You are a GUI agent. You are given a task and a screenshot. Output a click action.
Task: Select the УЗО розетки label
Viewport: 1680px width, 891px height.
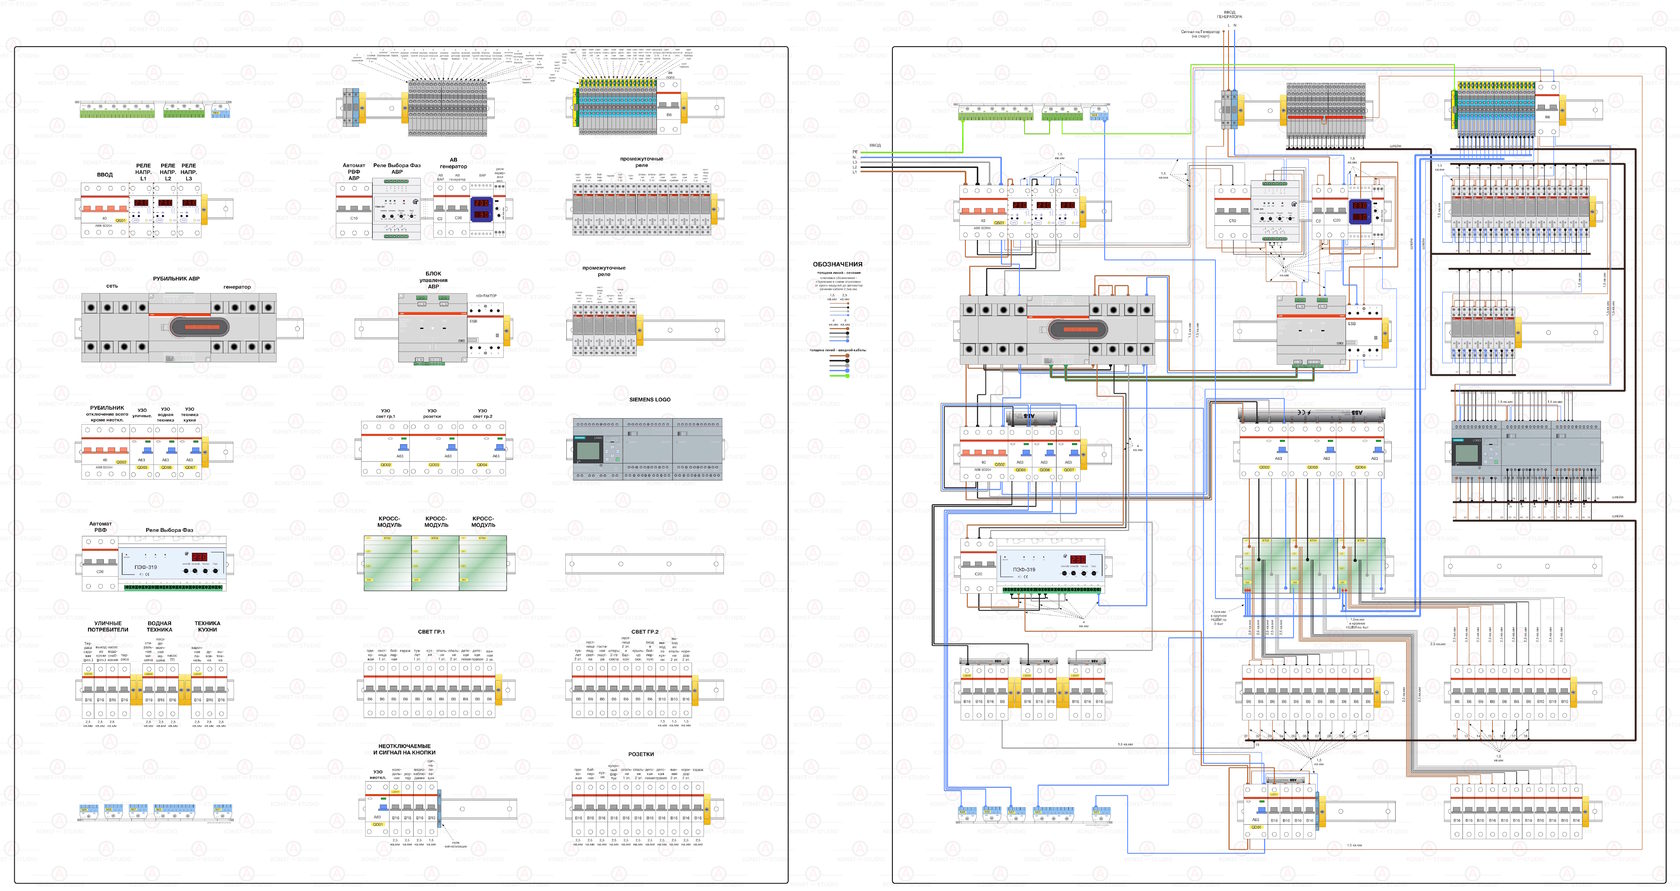coord(432,413)
